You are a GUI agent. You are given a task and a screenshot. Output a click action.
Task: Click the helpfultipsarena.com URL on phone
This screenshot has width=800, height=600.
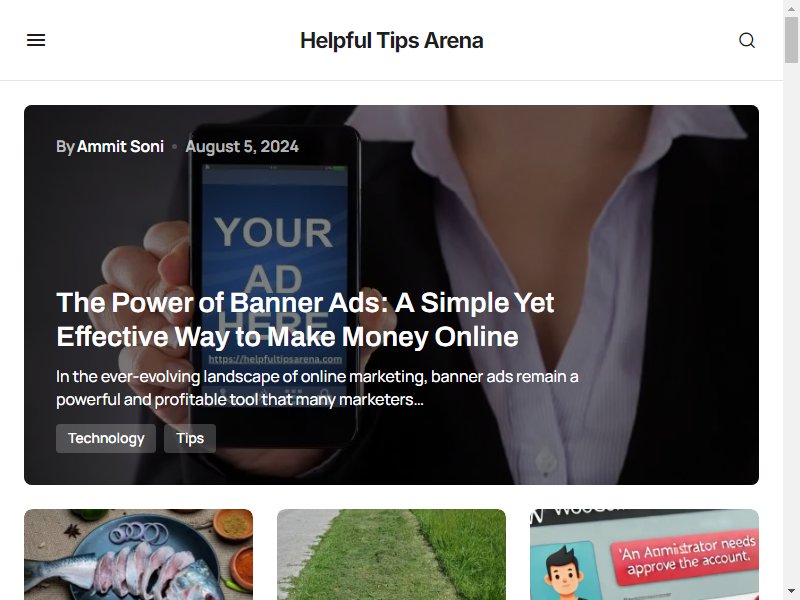(x=275, y=359)
